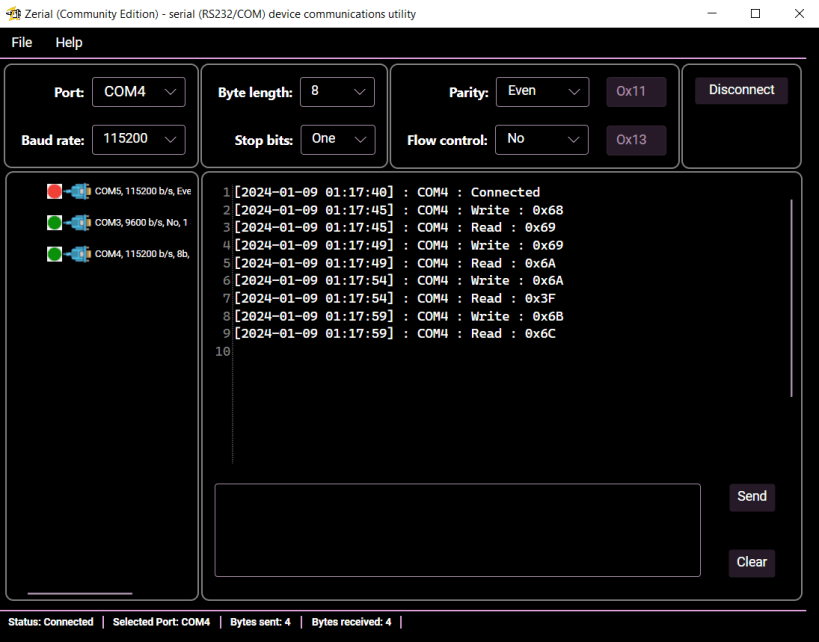
Task: Click the Send button
Action: pos(752,497)
